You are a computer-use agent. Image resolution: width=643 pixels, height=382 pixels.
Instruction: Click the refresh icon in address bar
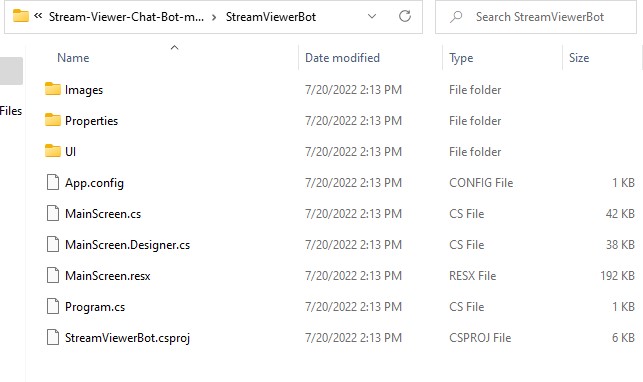[405, 16]
